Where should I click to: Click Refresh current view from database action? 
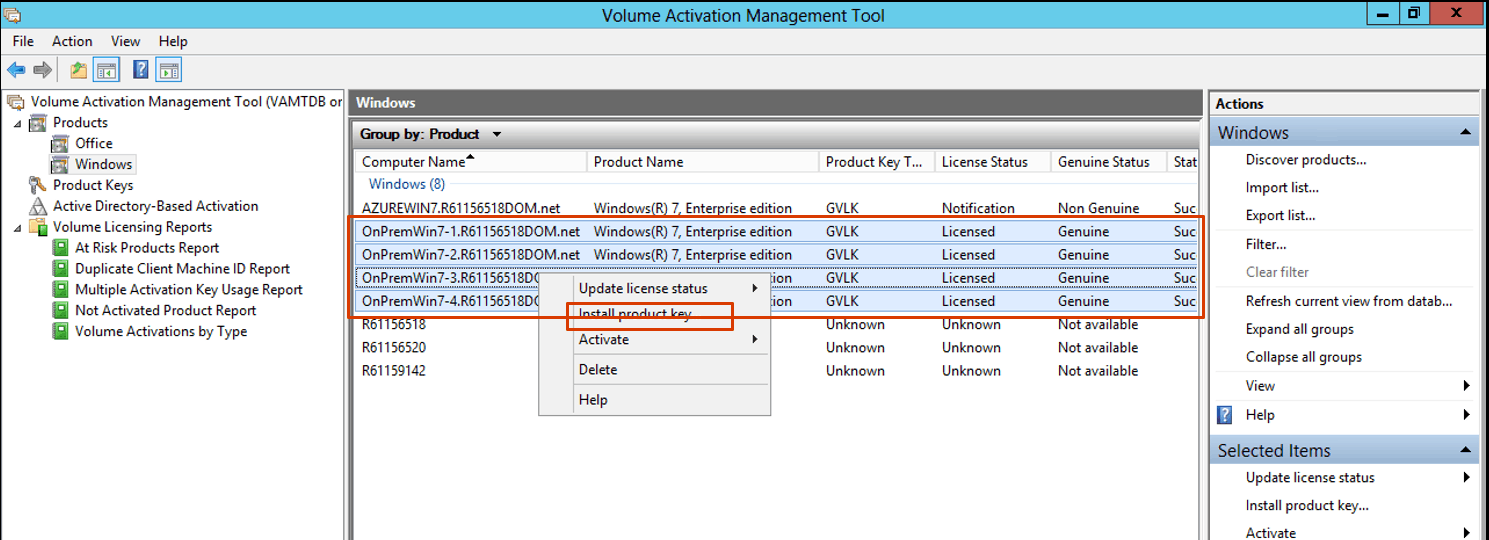click(1349, 301)
